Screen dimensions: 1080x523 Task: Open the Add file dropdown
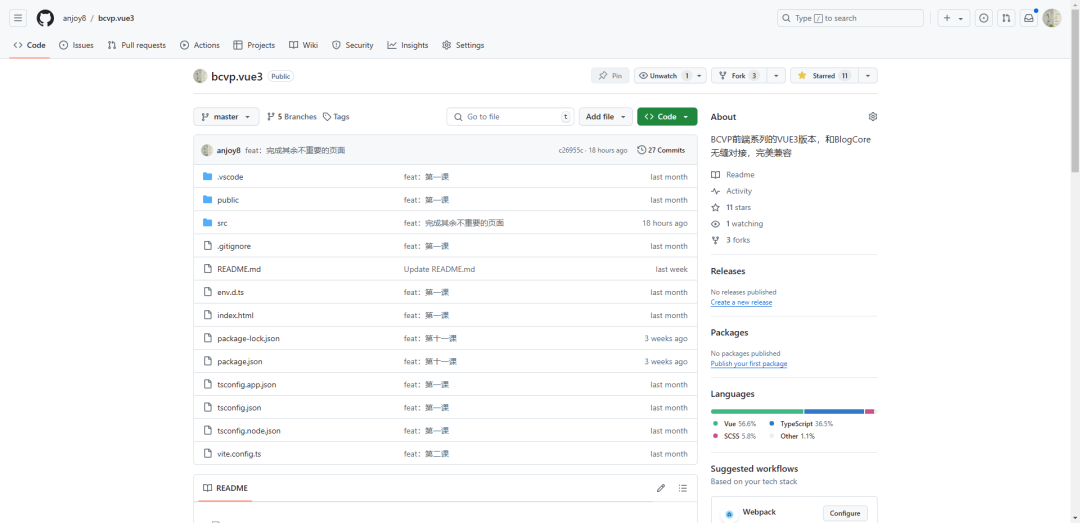coord(605,116)
